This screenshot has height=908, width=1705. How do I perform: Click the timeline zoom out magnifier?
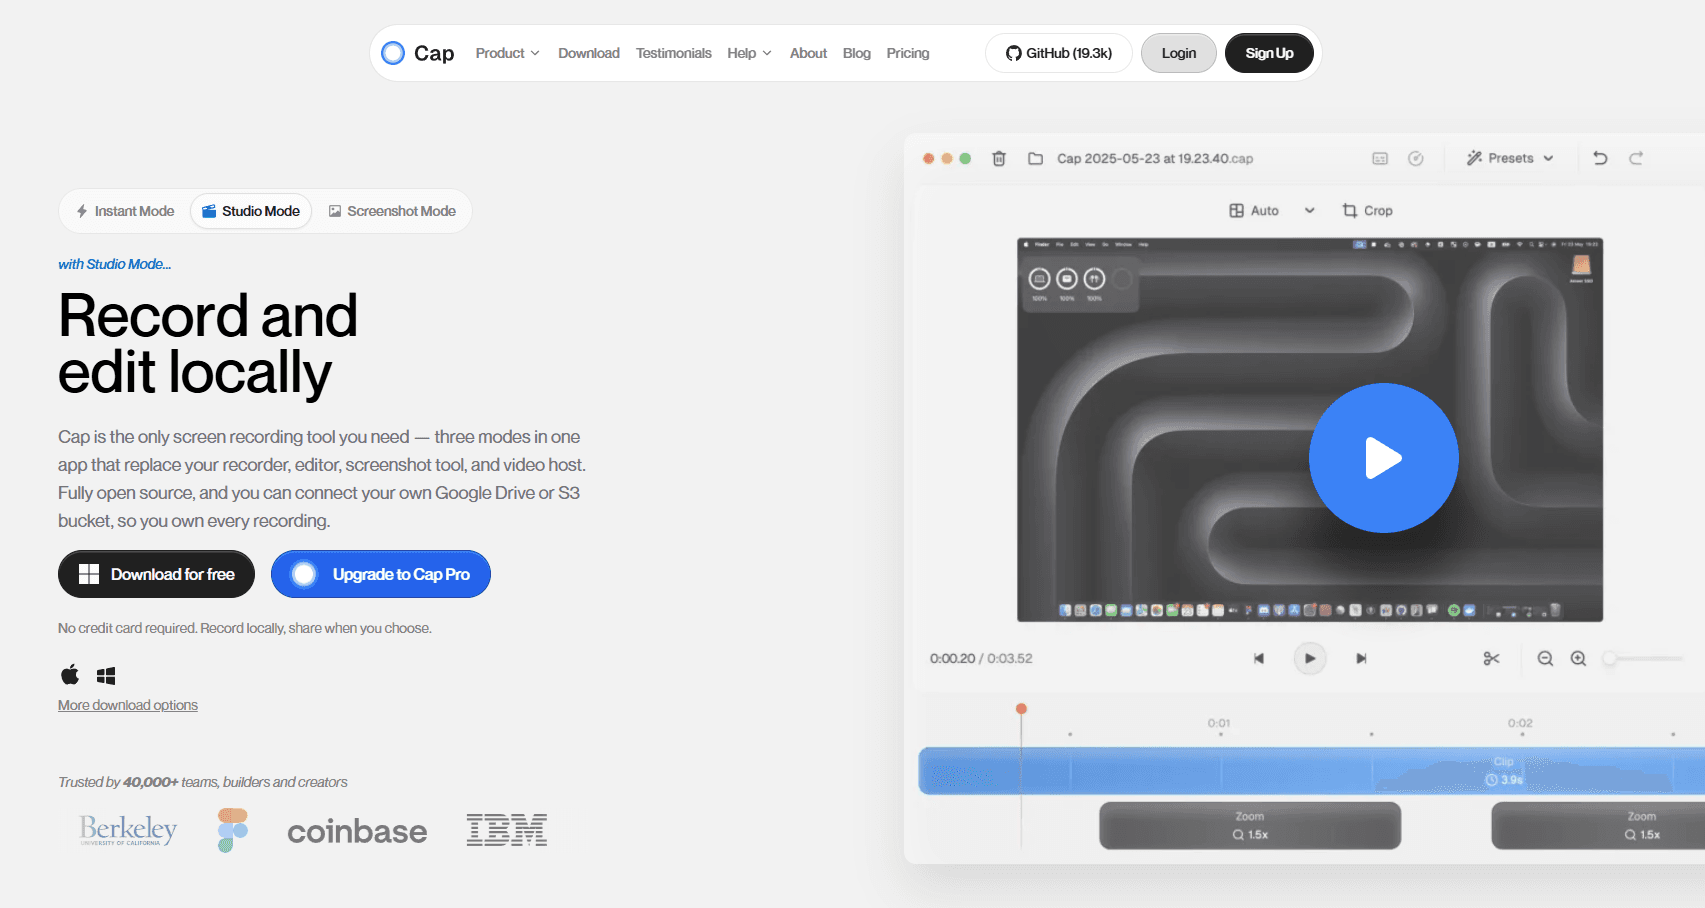click(1545, 658)
